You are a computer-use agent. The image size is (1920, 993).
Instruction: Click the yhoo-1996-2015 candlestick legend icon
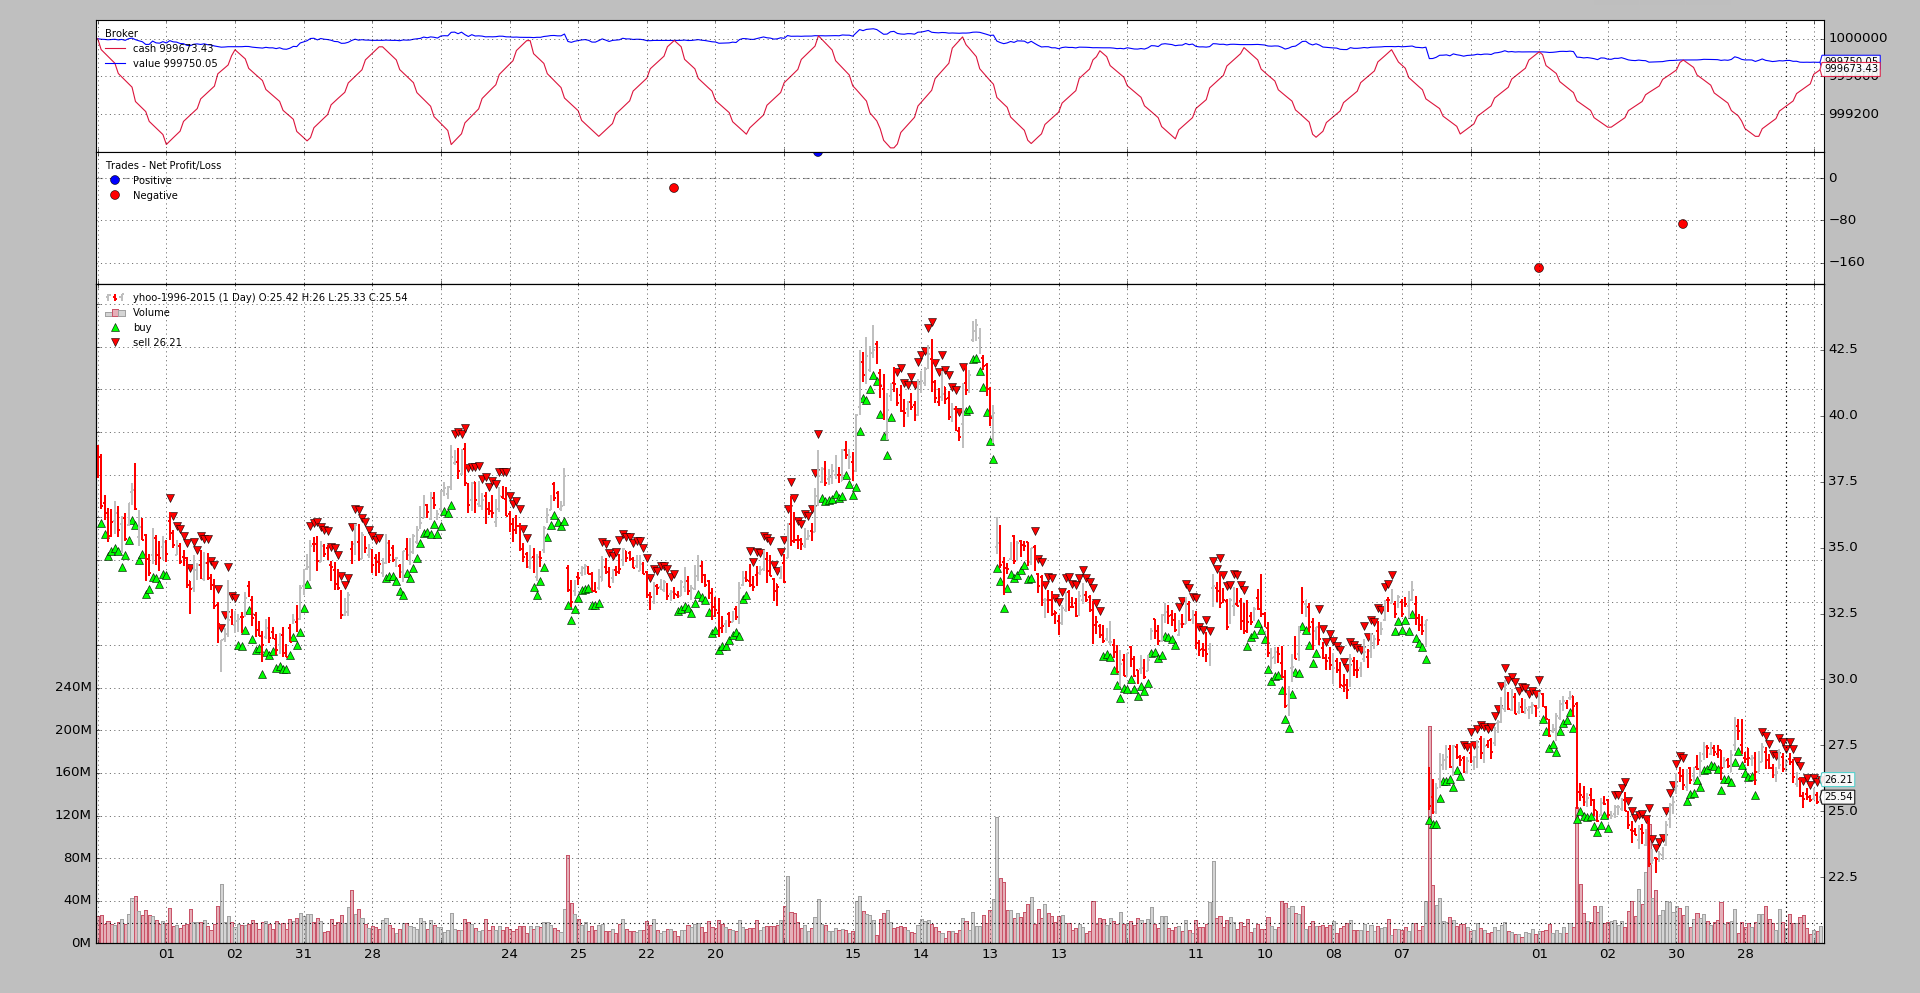point(115,298)
